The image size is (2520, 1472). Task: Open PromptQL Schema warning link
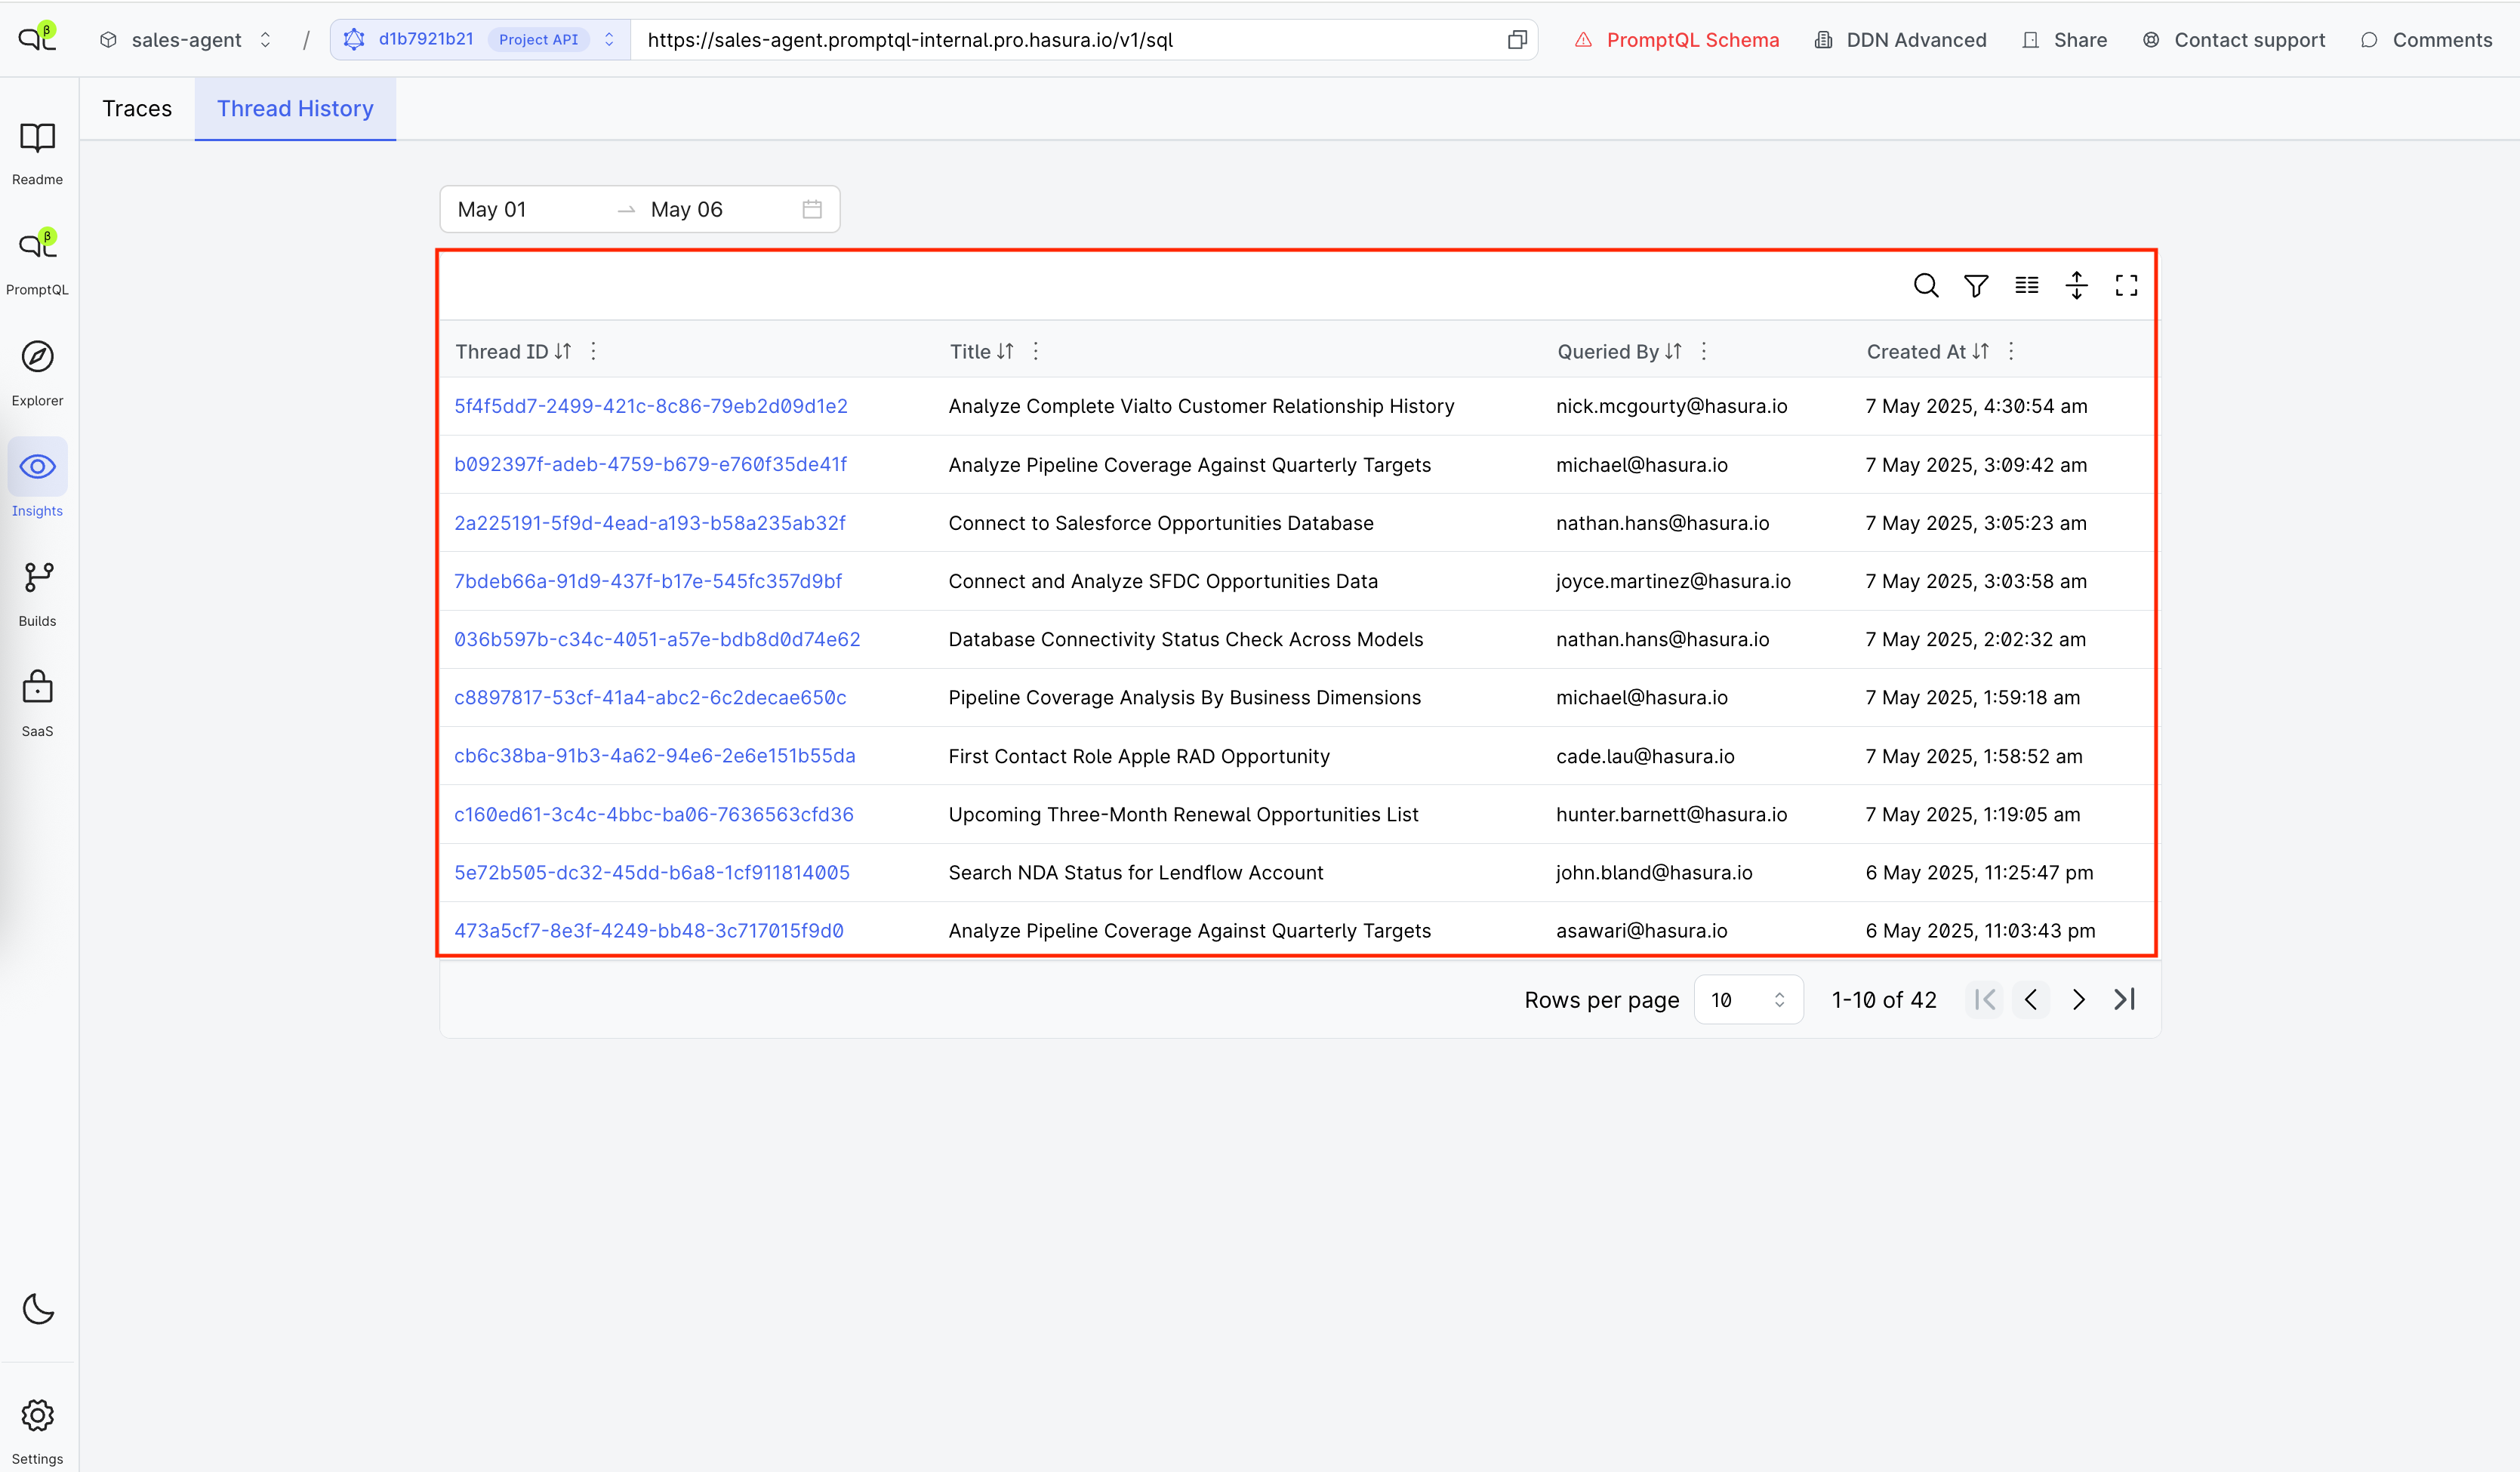tap(1677, 40)
